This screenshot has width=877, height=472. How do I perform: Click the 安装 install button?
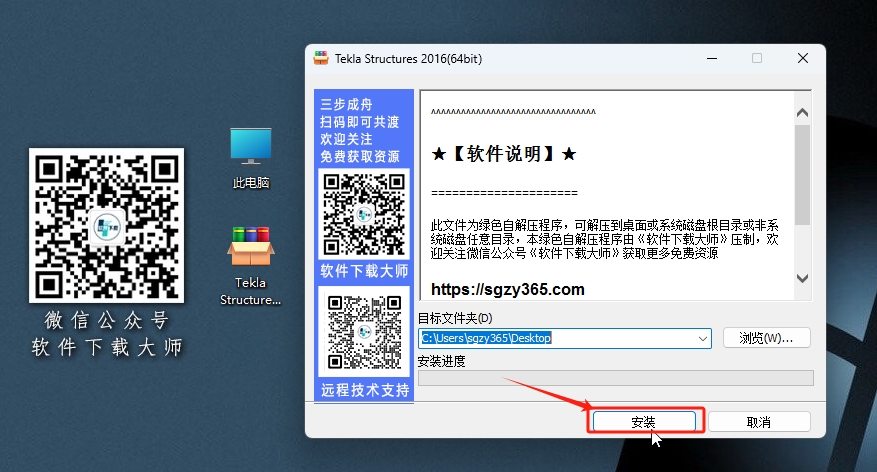point(644,422)
